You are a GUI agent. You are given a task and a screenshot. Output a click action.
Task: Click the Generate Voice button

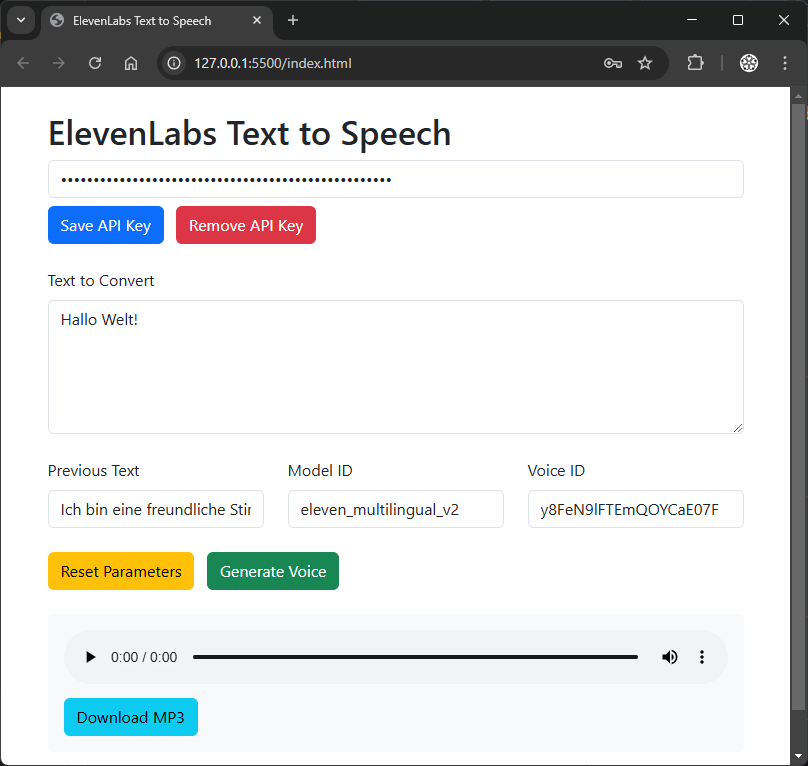pyautogui.click(x=273, y=571)
